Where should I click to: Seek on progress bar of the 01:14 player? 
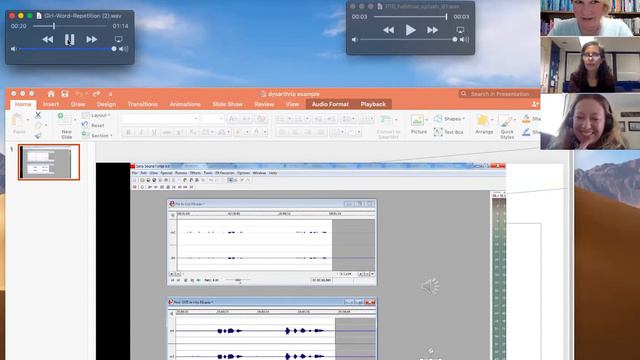[70, 26]
